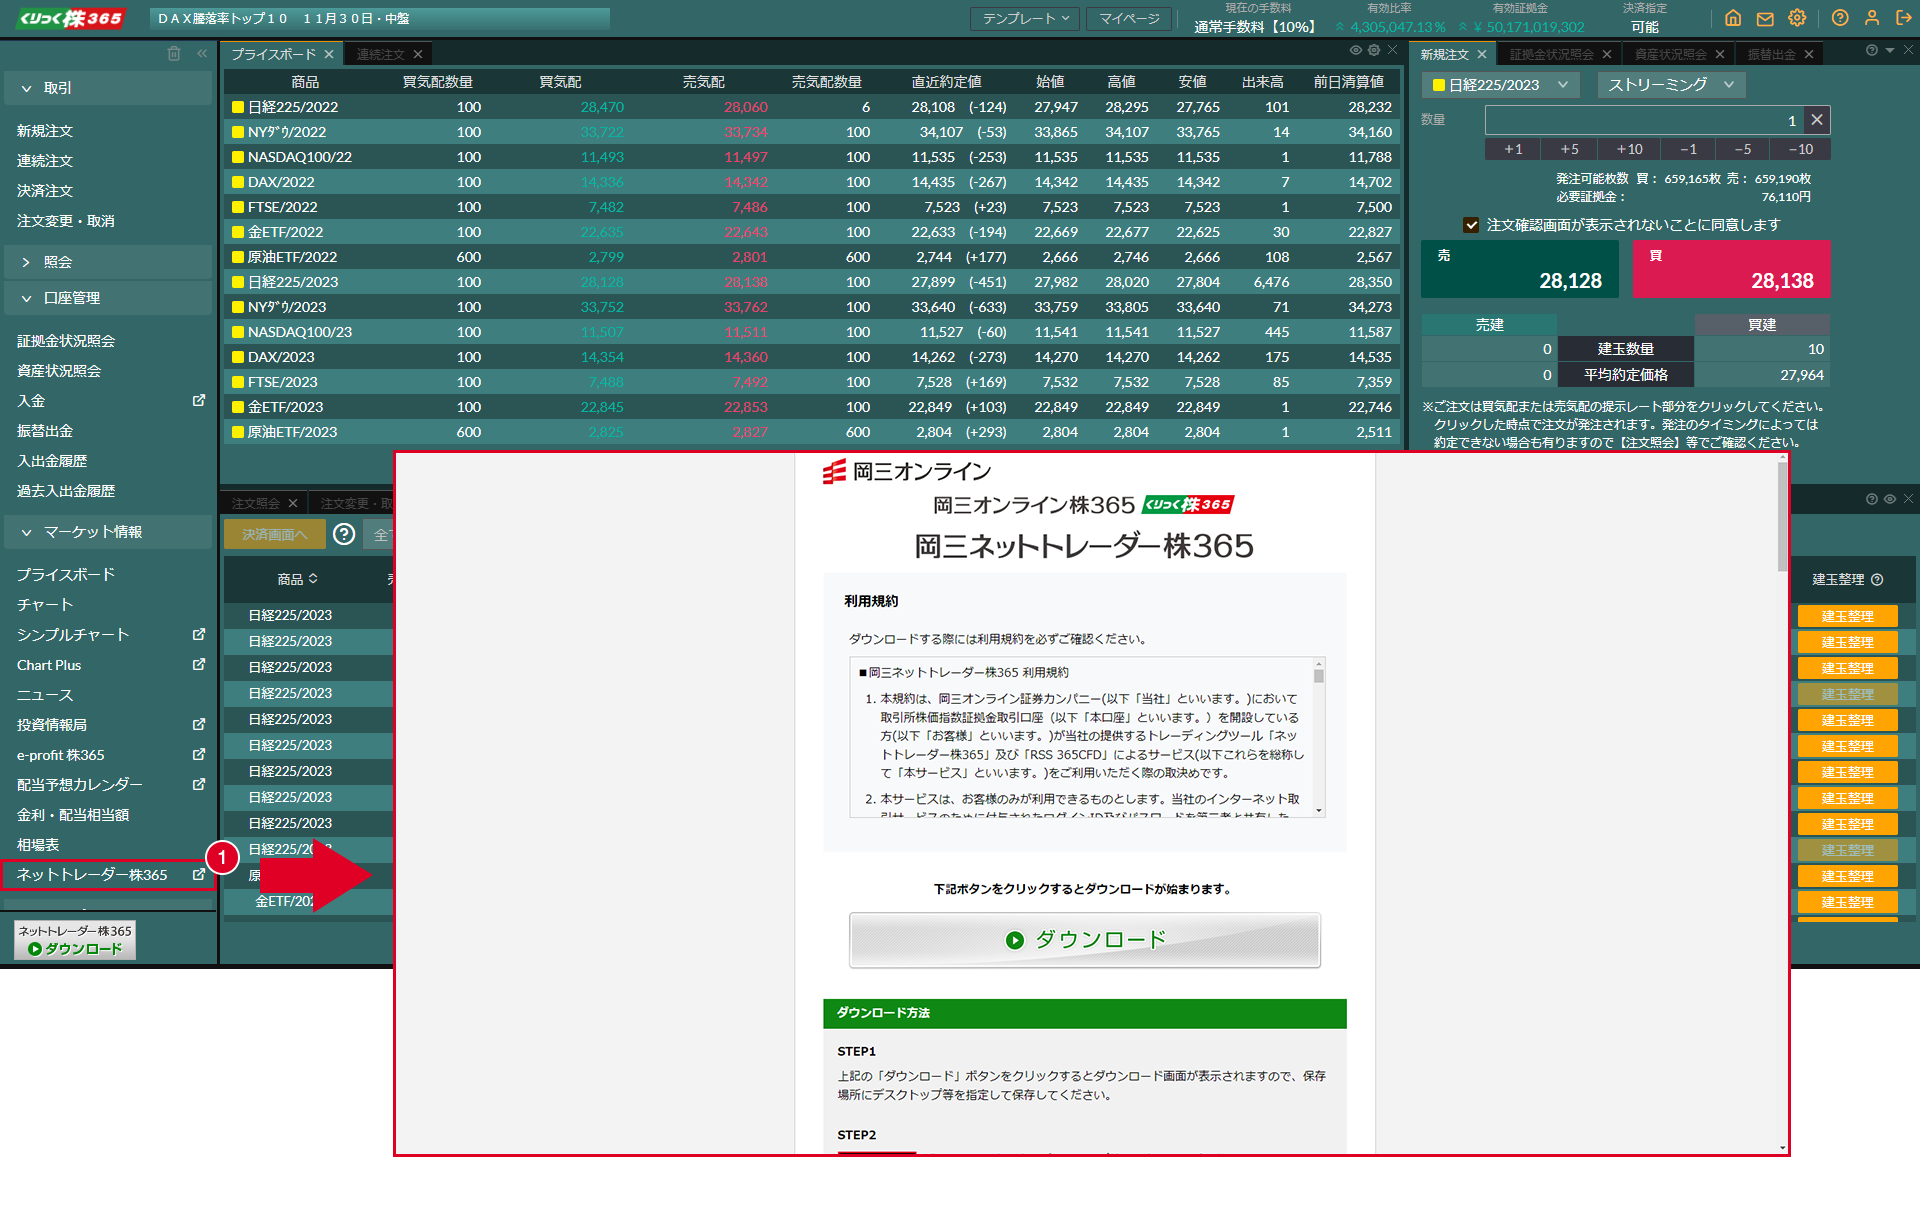Screen dimensions: 1920x1210
Task: Toggle the order confirmation agreement checkbox
Action: [1471, 225]
